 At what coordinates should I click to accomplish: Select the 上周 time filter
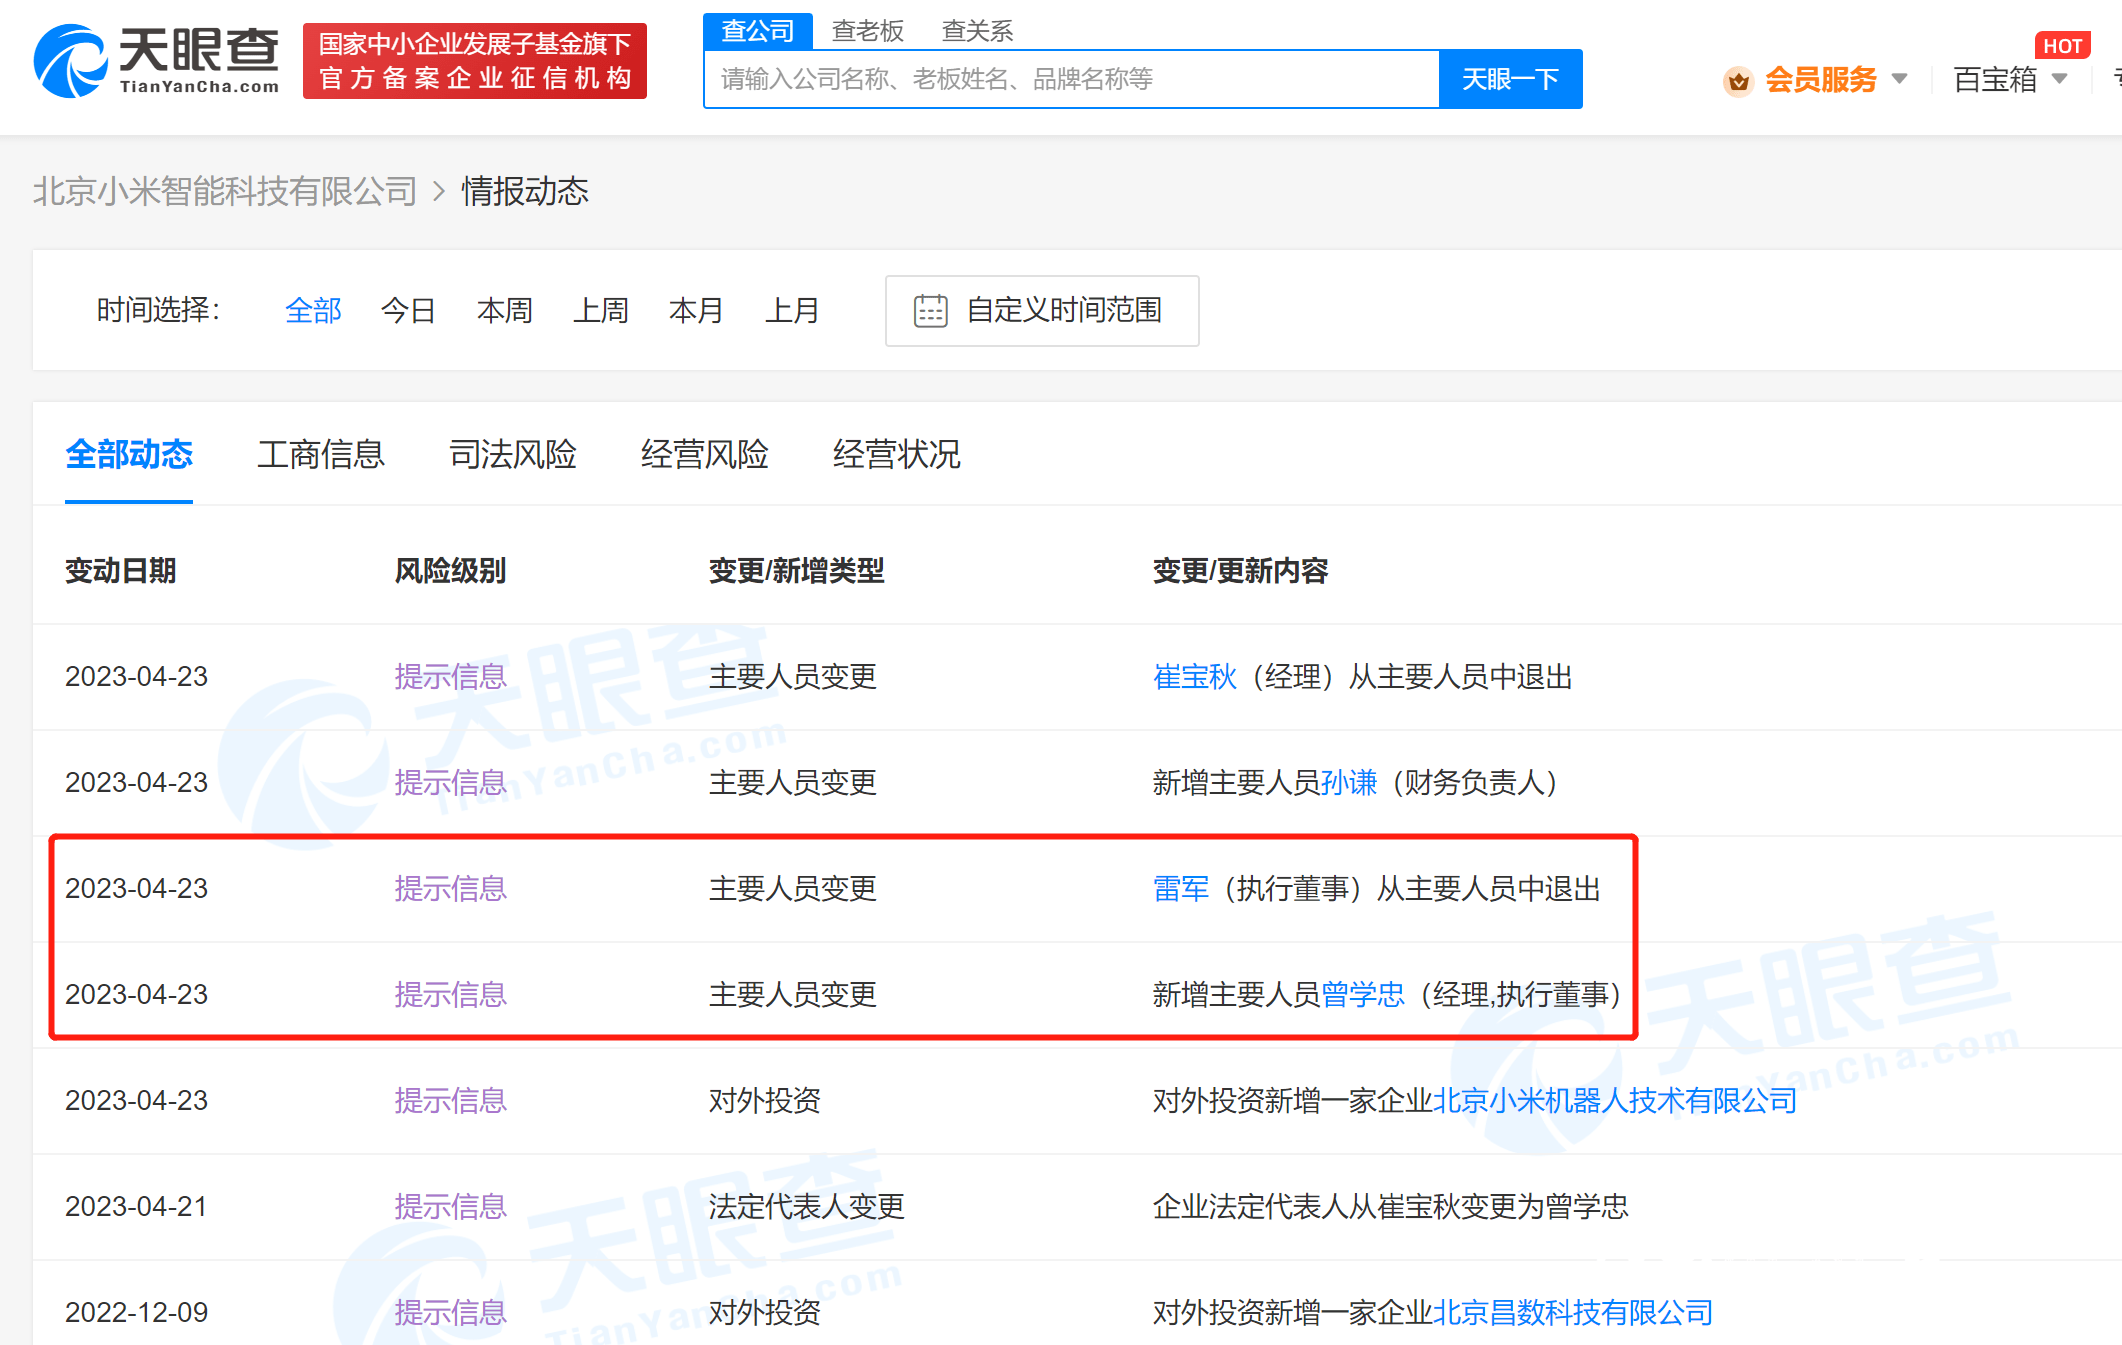tap(600, 311)
